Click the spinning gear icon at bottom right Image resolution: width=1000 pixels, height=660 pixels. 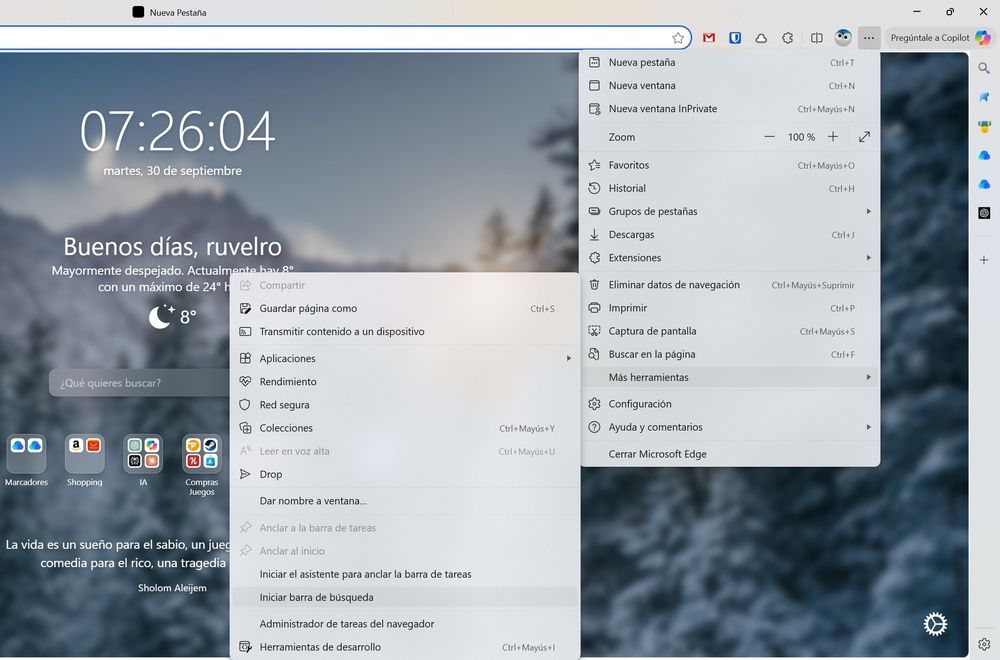(935, 623)
